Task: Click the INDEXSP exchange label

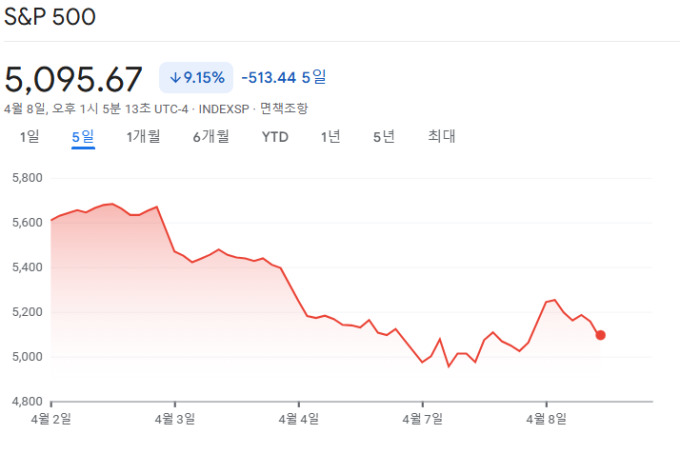Action: click(226, 108)
